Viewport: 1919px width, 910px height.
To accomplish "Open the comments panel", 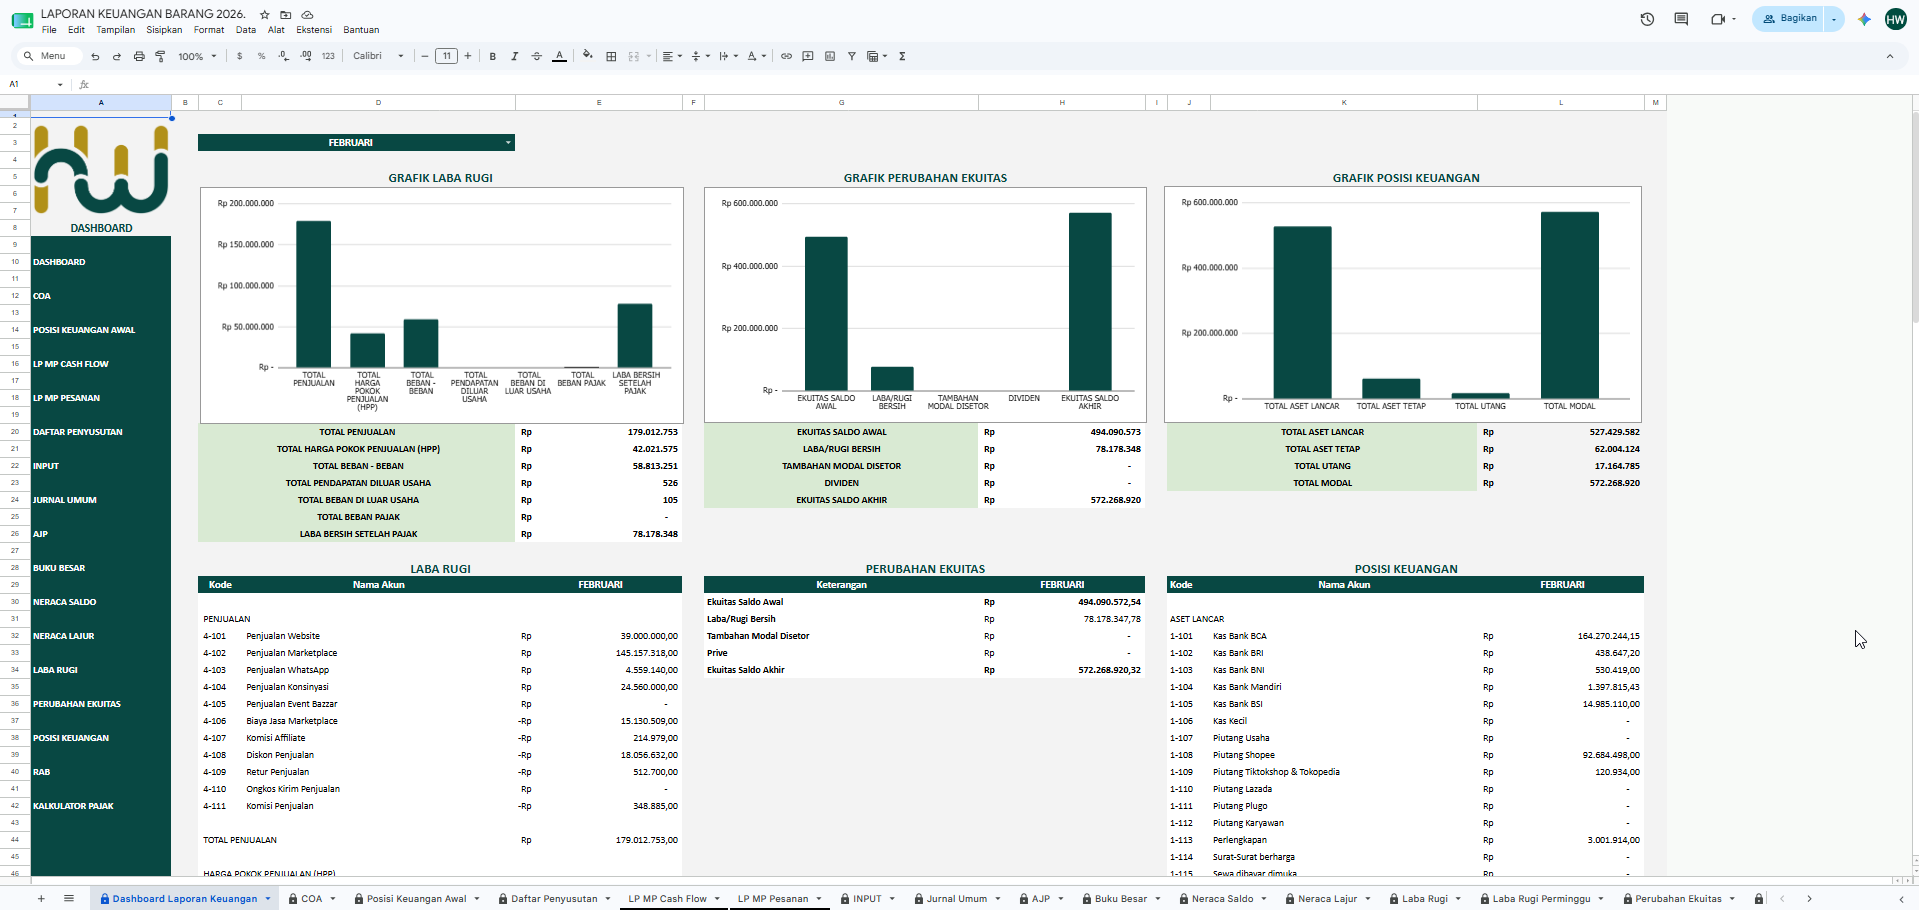I will click(x=1681, y=19).
